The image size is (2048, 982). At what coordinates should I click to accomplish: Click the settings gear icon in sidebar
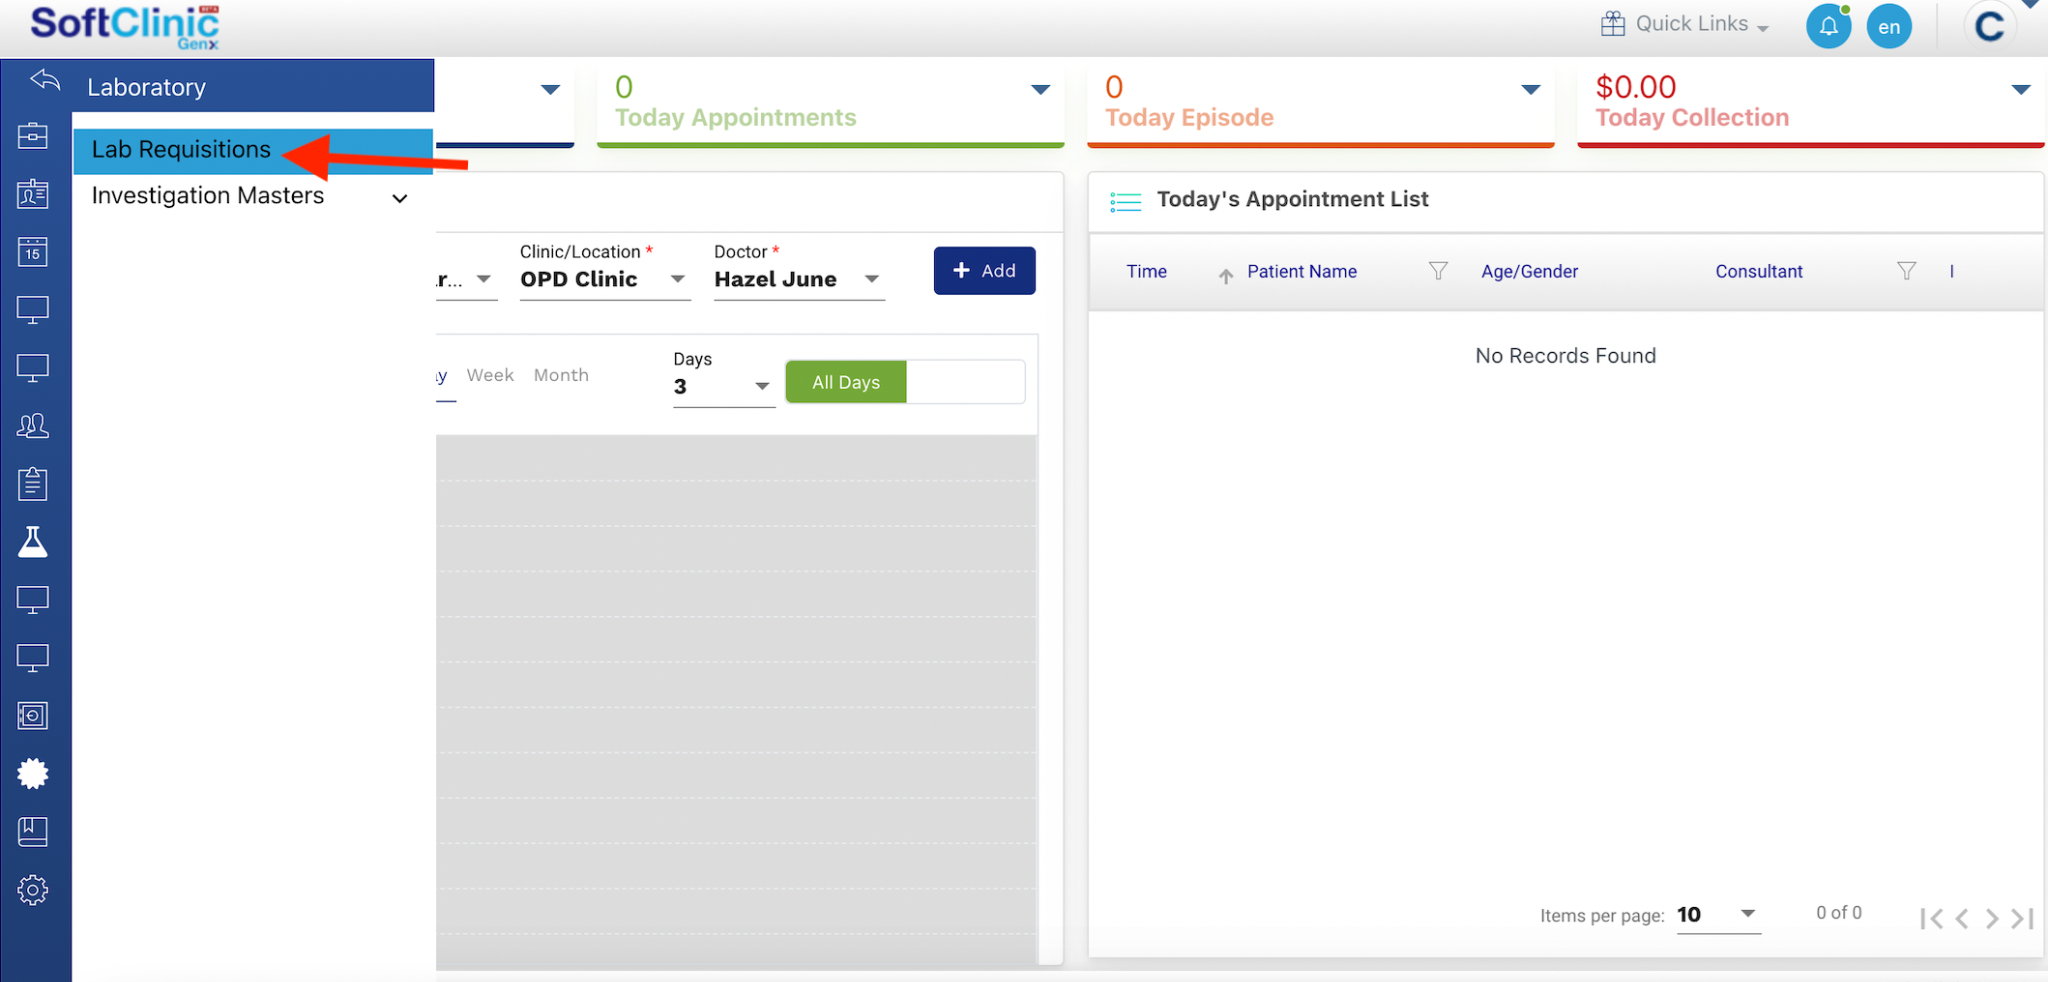pos(32,889)
